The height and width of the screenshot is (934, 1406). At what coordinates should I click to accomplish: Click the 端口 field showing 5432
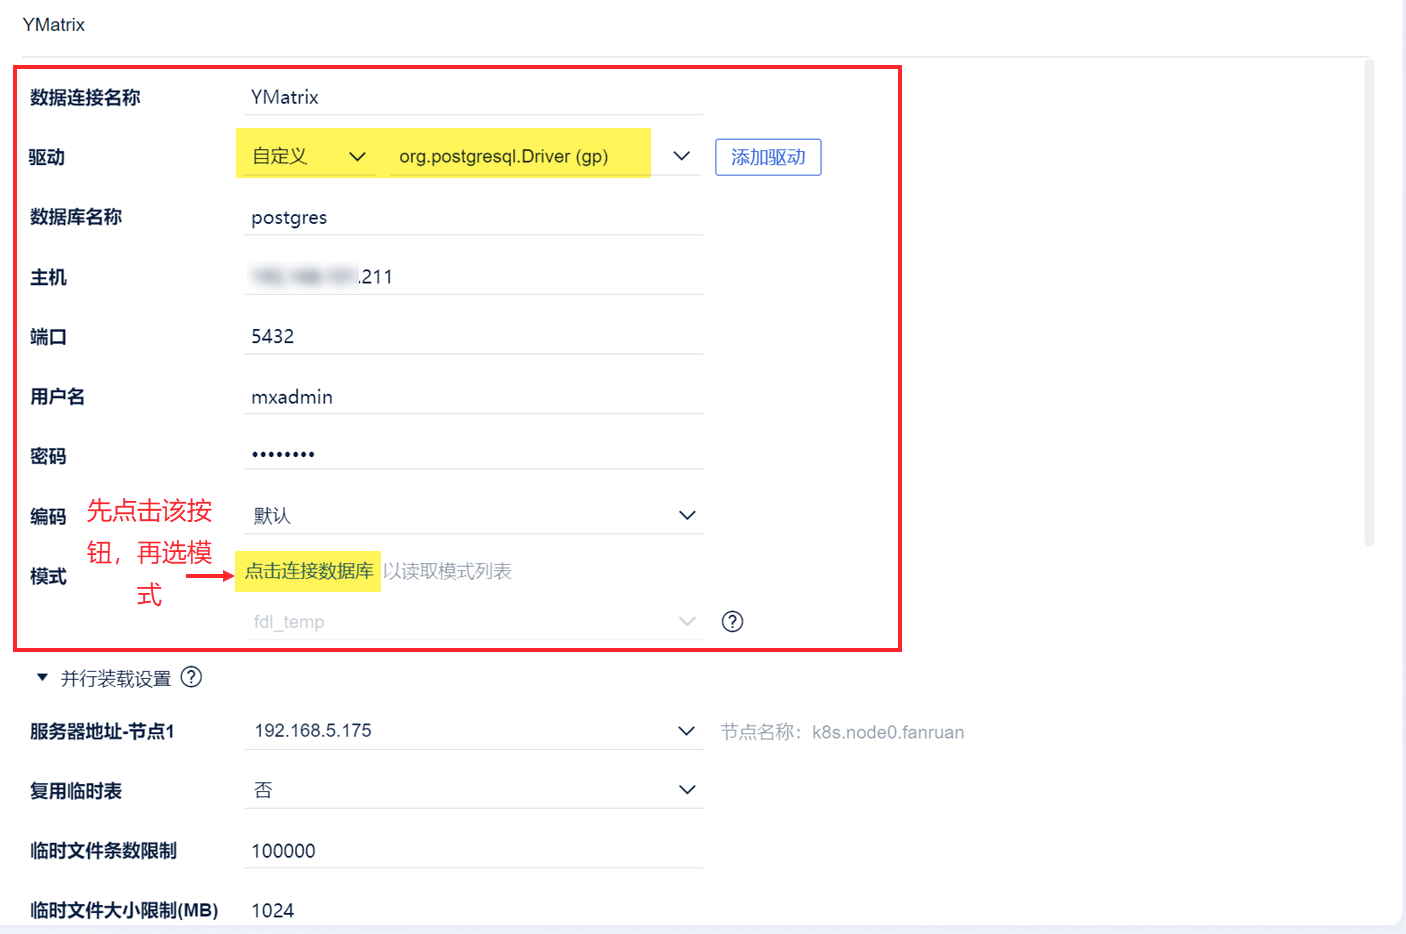(x=474, y=336)
